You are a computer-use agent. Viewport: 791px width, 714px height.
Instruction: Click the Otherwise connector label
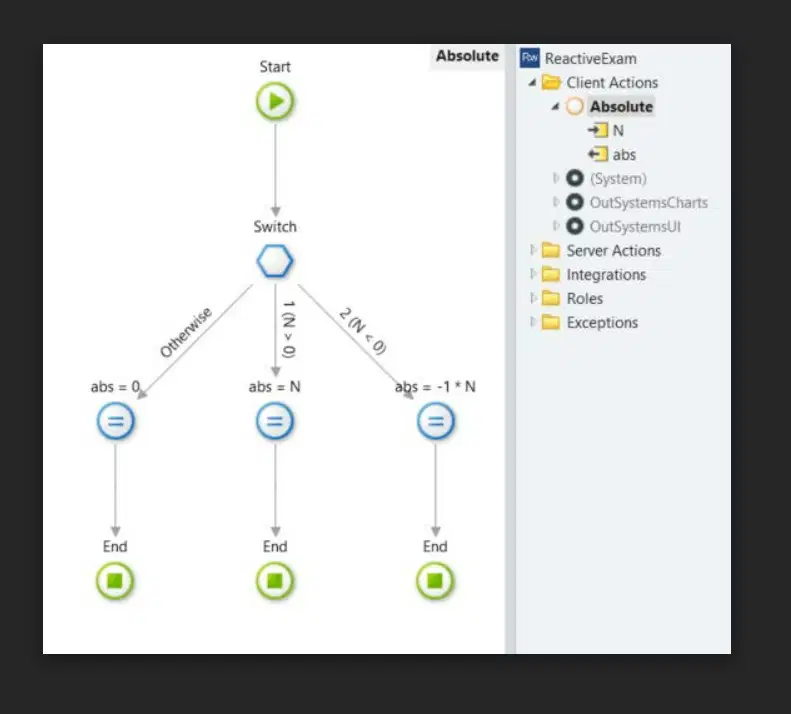click(x=186, y=332)
